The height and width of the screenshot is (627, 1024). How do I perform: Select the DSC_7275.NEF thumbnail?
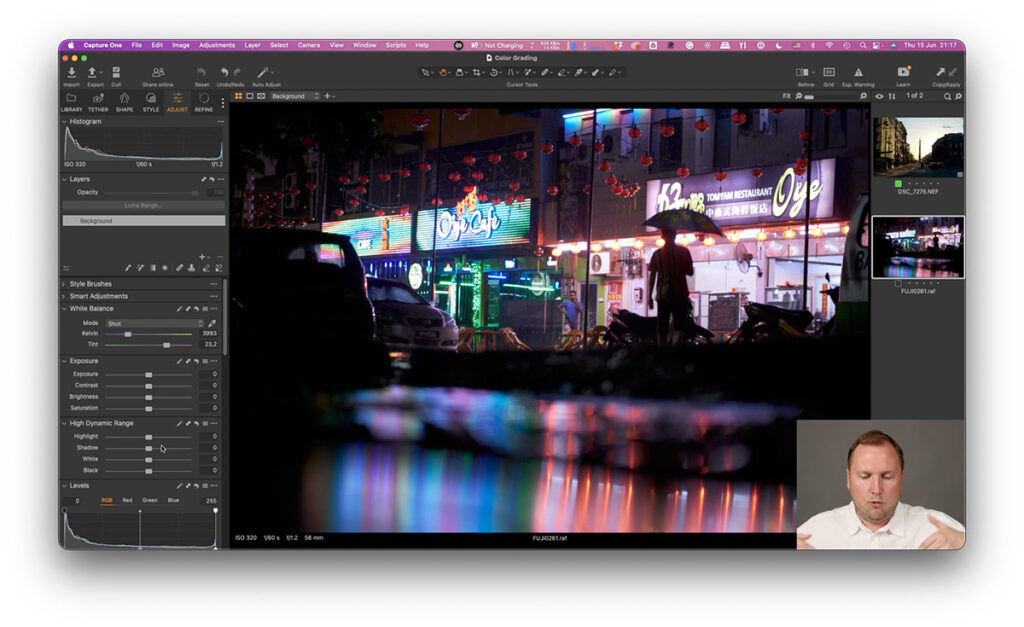click(918, 147)
